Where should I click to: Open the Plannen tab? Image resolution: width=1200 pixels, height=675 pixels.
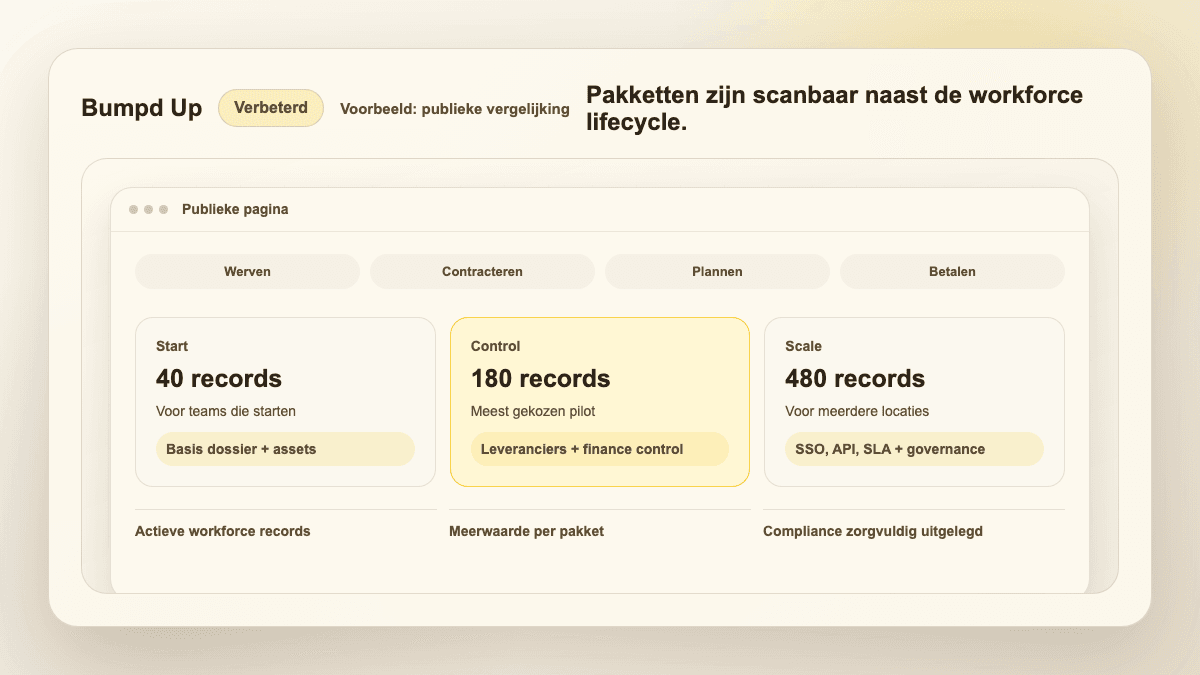717,271
